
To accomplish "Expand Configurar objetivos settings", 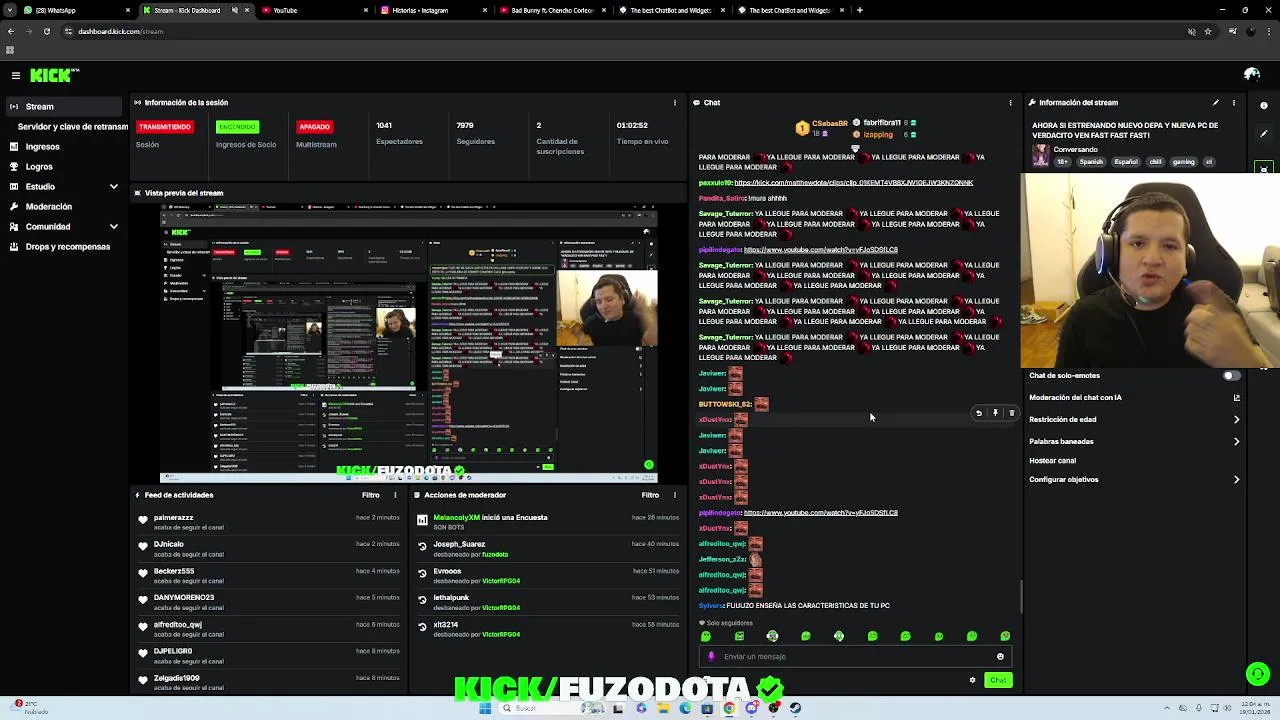I will [1134, 480].
